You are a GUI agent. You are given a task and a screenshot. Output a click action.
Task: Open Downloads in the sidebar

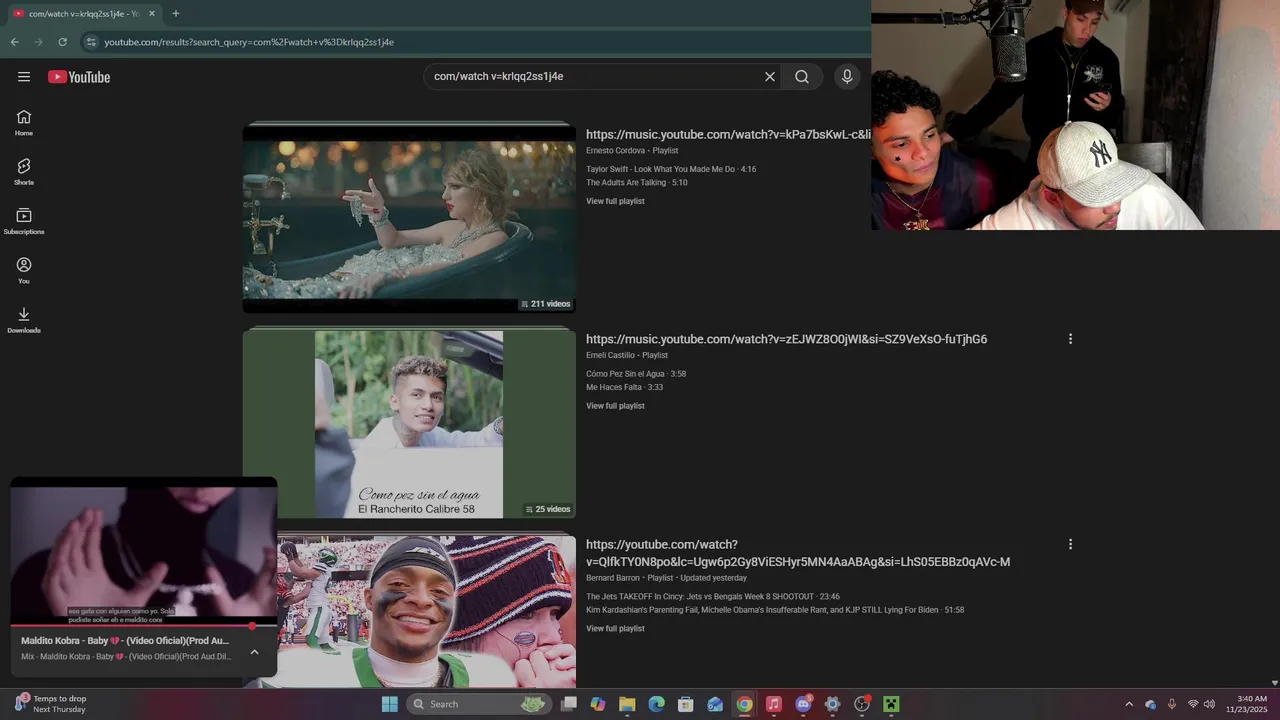[x=24, y=320]
